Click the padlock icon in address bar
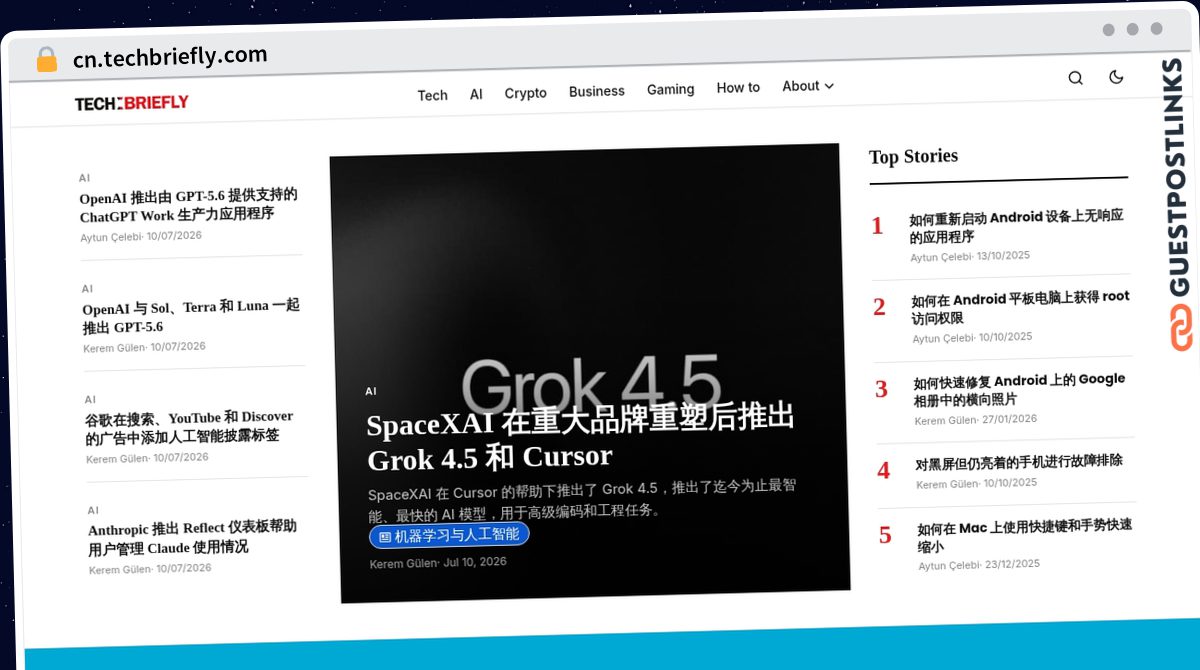The height and width of the screenshot is (670, 1200). pos(46,59)
